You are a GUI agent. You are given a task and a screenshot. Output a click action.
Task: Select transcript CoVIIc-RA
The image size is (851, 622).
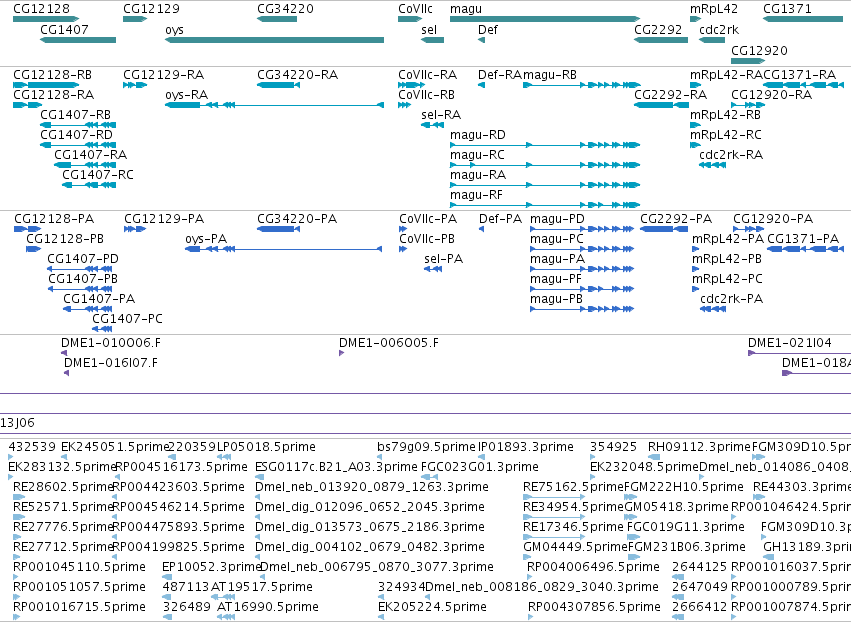click(428, 75)
